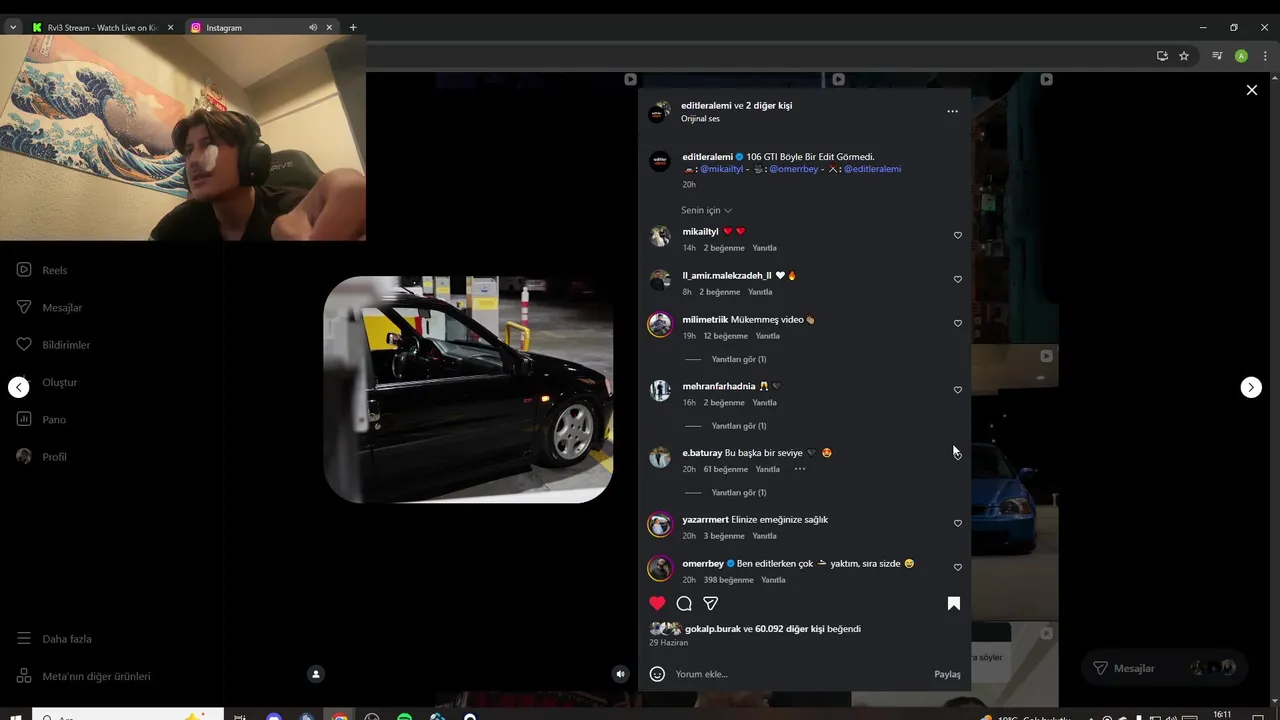Open @editleralemi mention in caption
The width and height of the screenshot is (1280, 720).
(872, 169)
